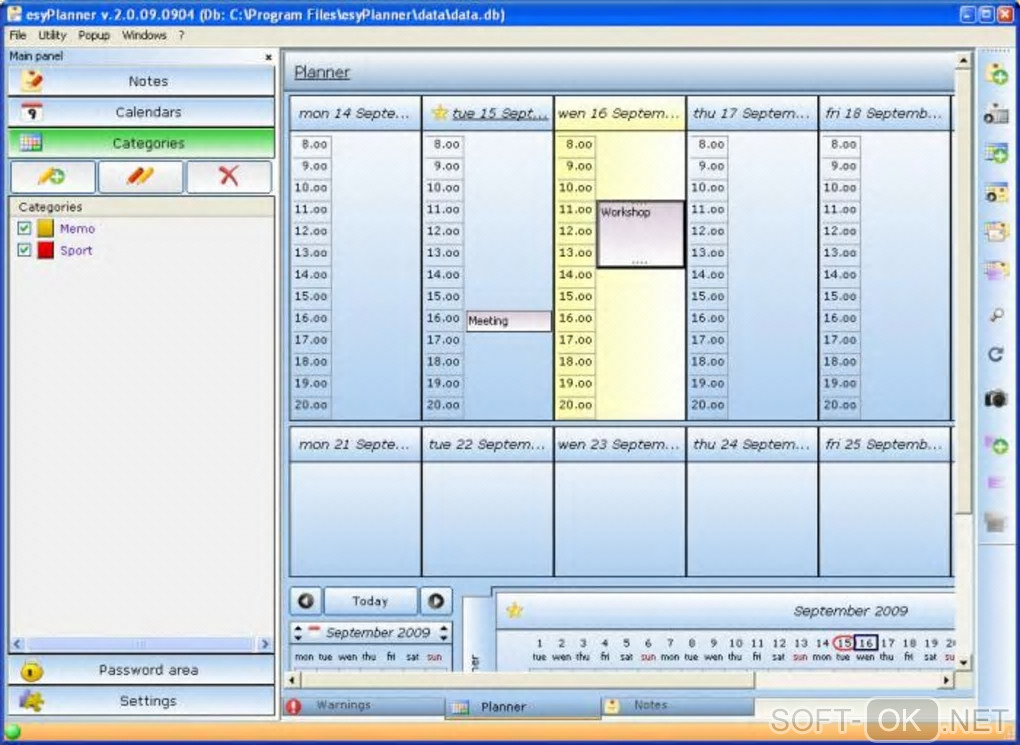This screenshot has width=1020, height=745.
Task: Click the top folder-plus icon in the right toolbar
Action: [x=996, y=74]
